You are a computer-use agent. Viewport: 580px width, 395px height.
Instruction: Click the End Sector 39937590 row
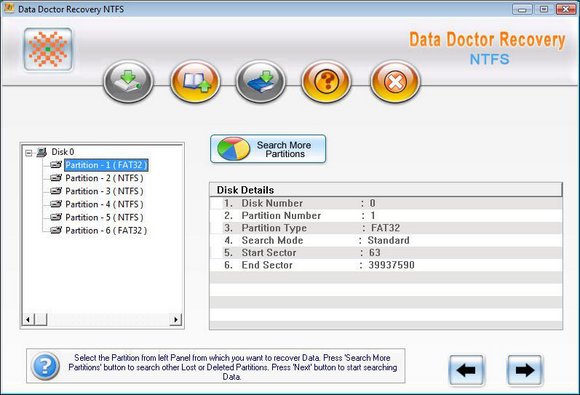pos(386,265)
